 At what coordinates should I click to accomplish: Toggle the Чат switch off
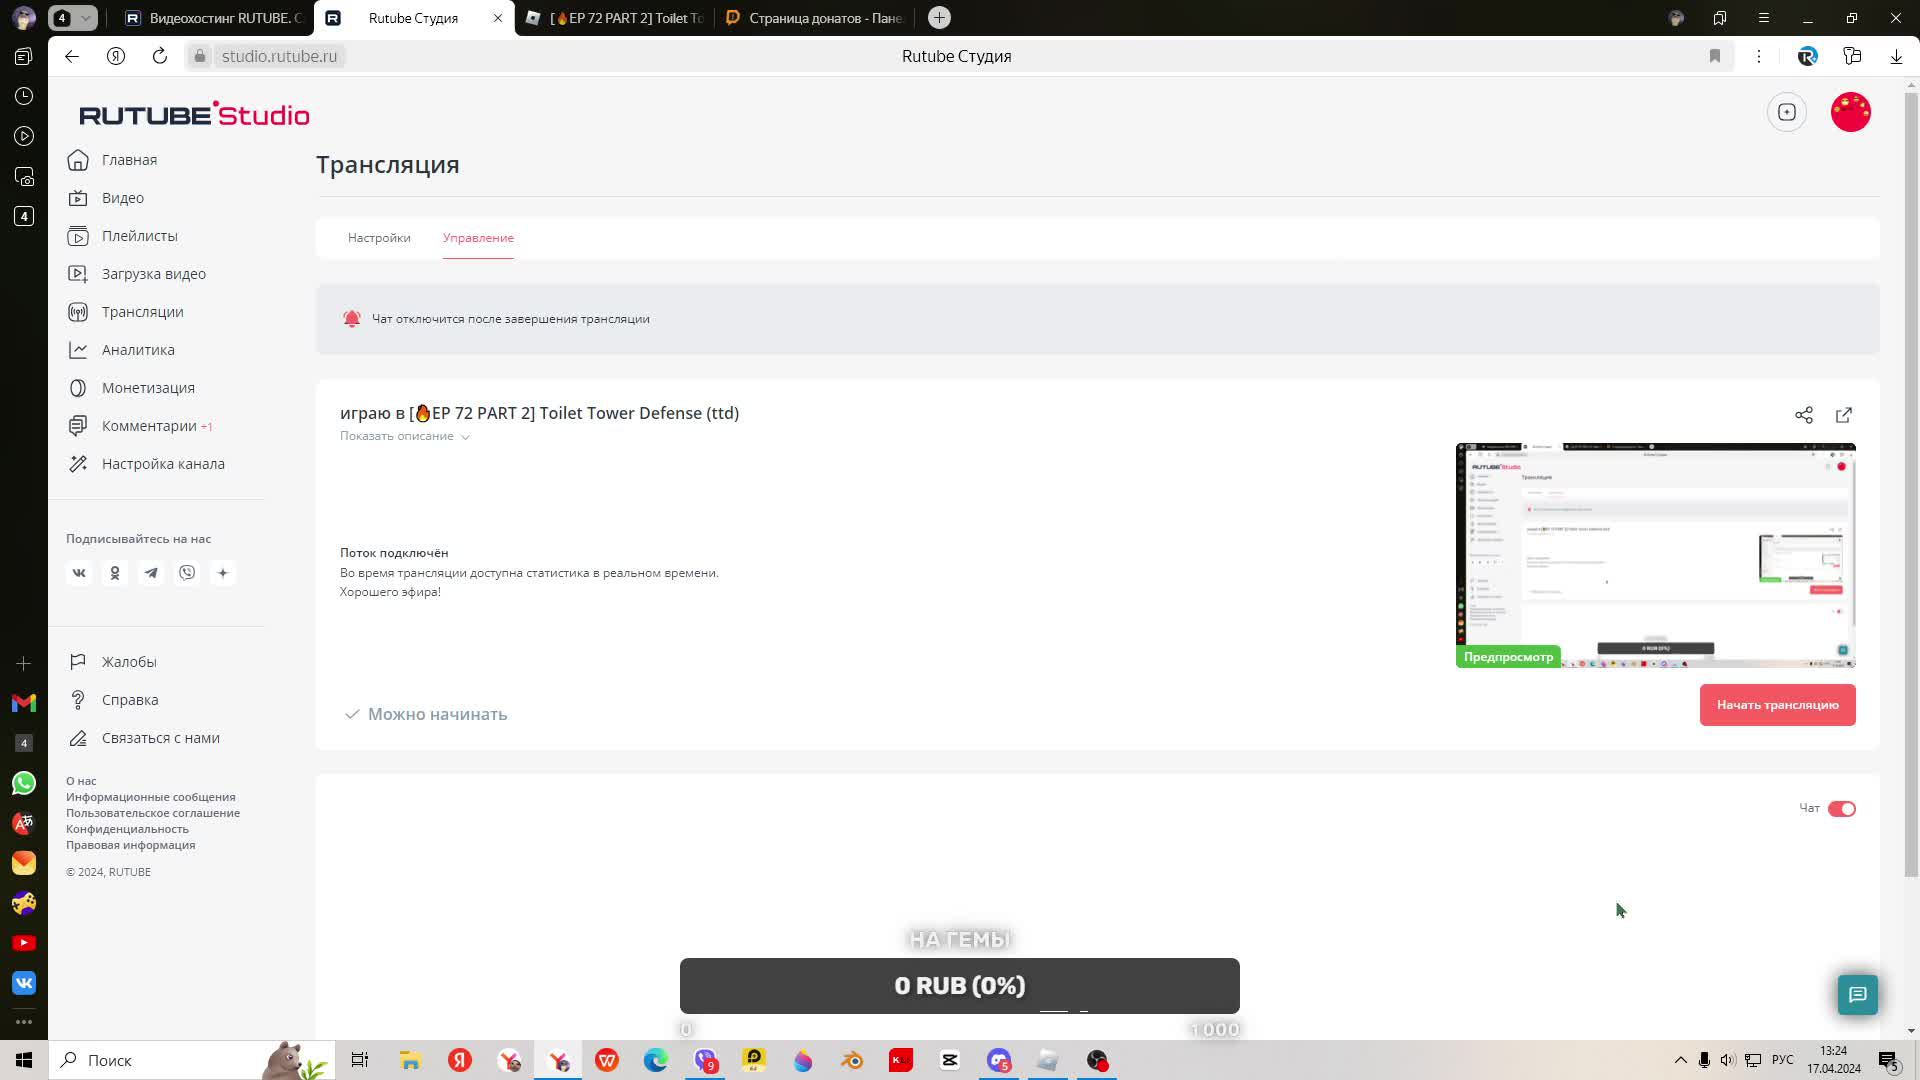1841,809
